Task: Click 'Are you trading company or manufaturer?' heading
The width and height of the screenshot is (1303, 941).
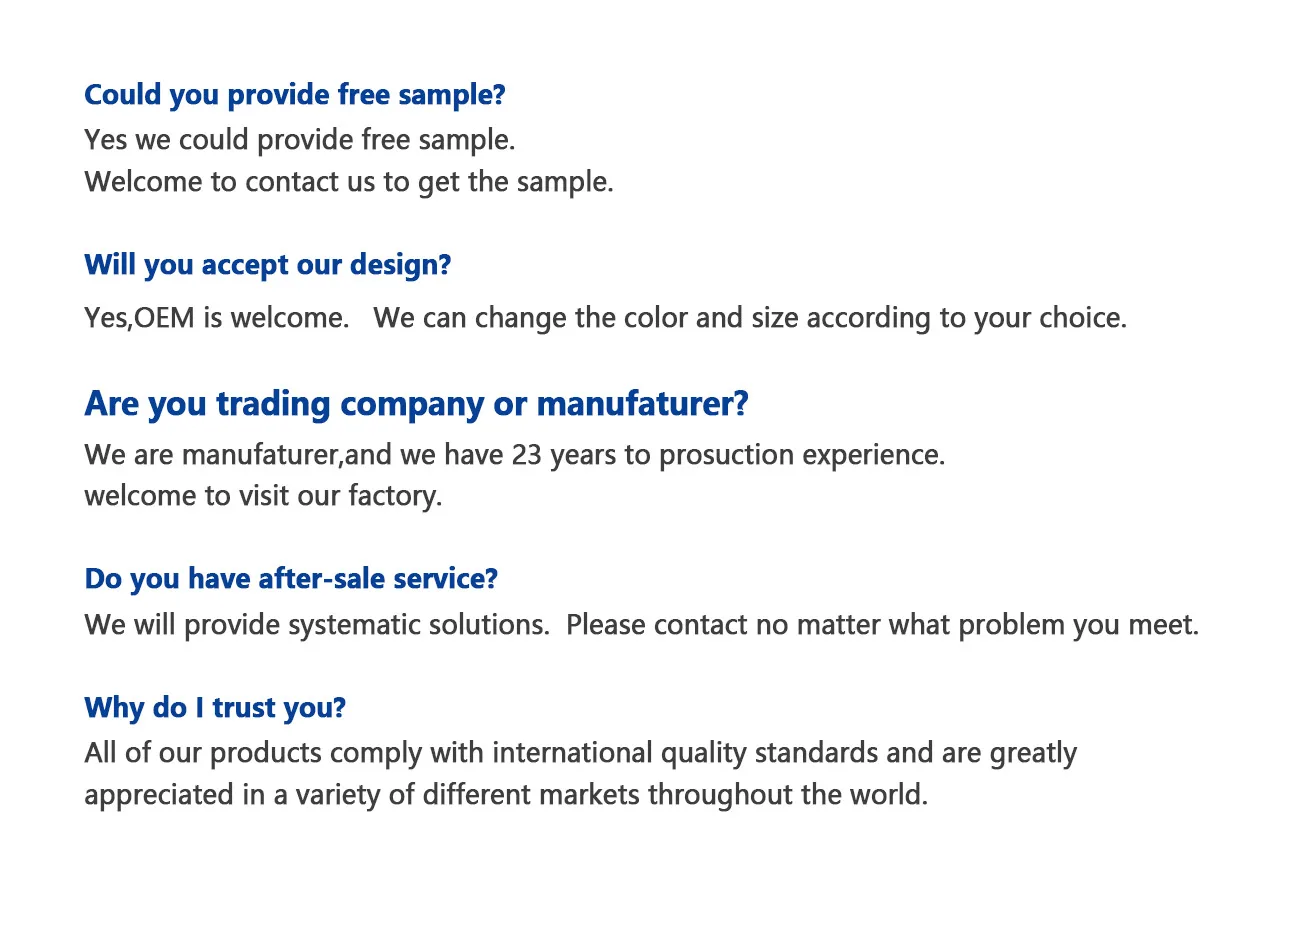Action: coord(416,404)
